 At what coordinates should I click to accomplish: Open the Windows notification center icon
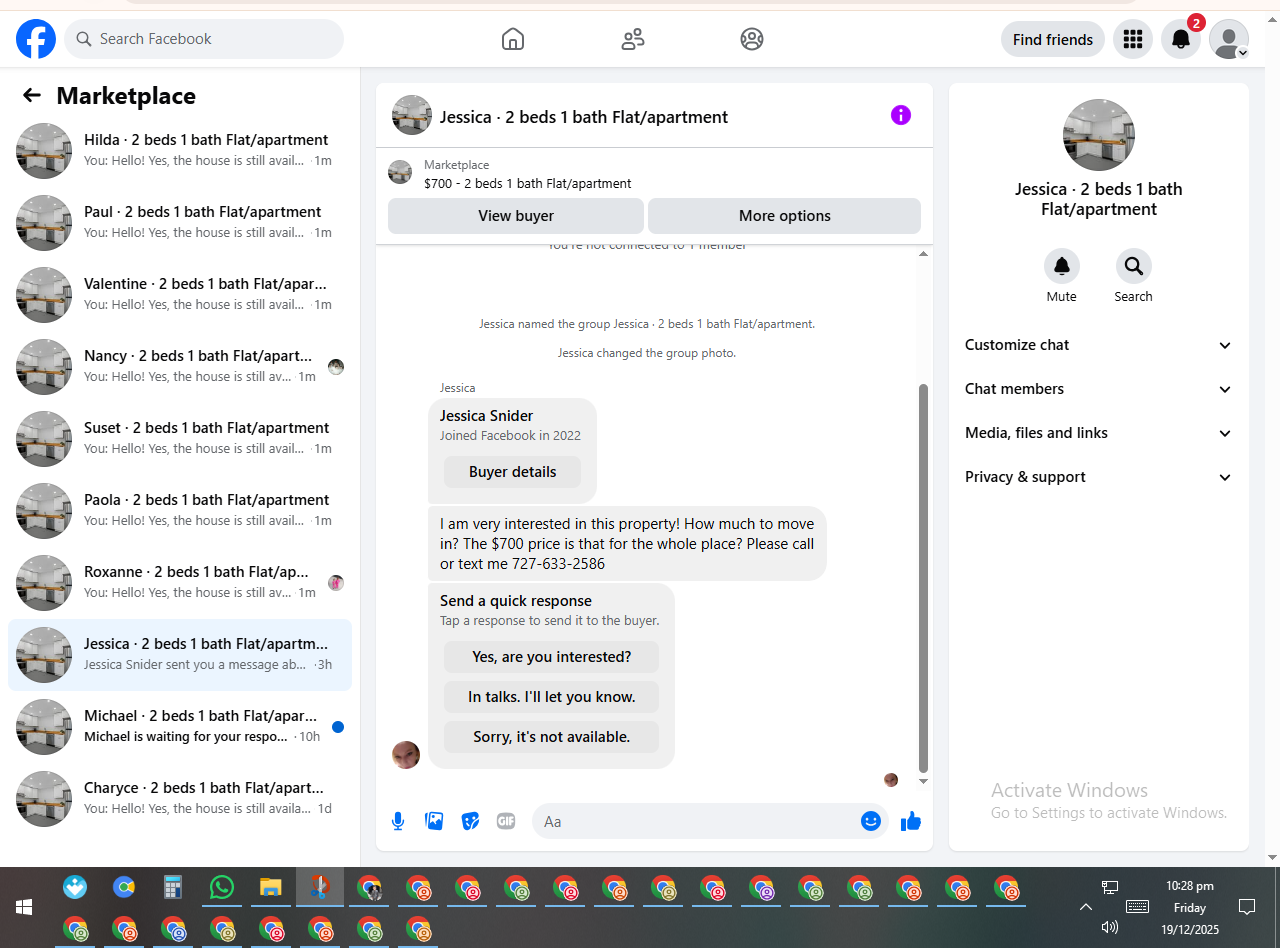pyautogui.click(x=1247, y=907)
